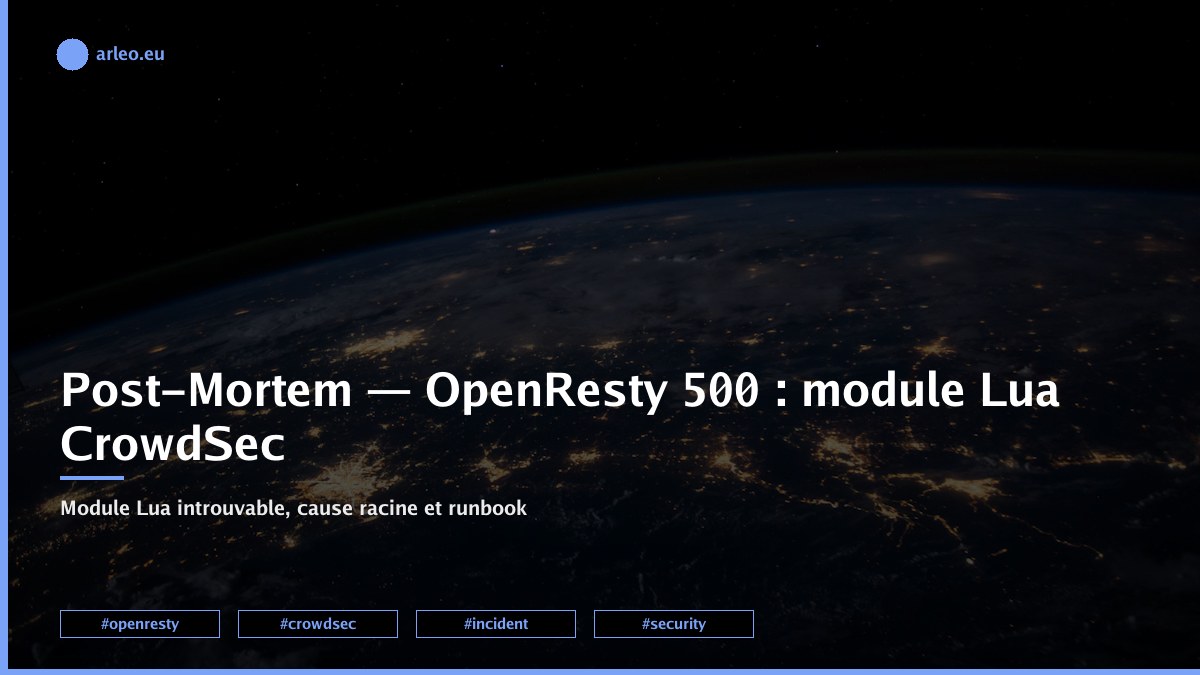Screen dimensions: 1200x675
Task: Click the Post-Mortem OpenResty 500 title
Action: click(560, 417)
